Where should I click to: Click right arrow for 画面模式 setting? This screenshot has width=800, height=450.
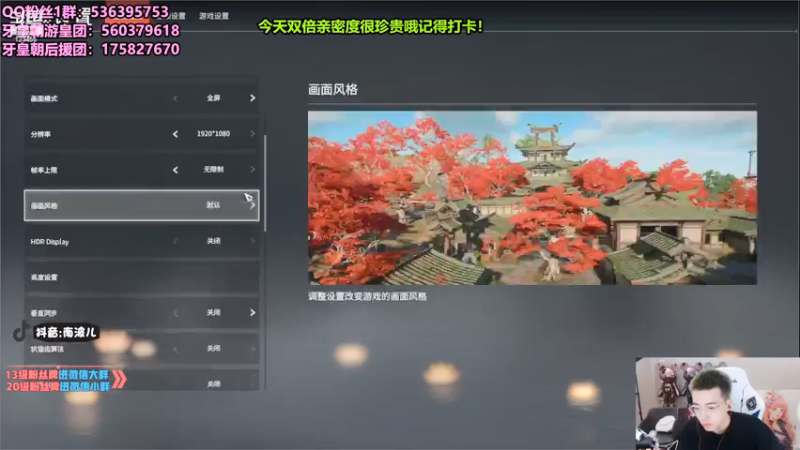pyautogui.click(x=253, y=98)
